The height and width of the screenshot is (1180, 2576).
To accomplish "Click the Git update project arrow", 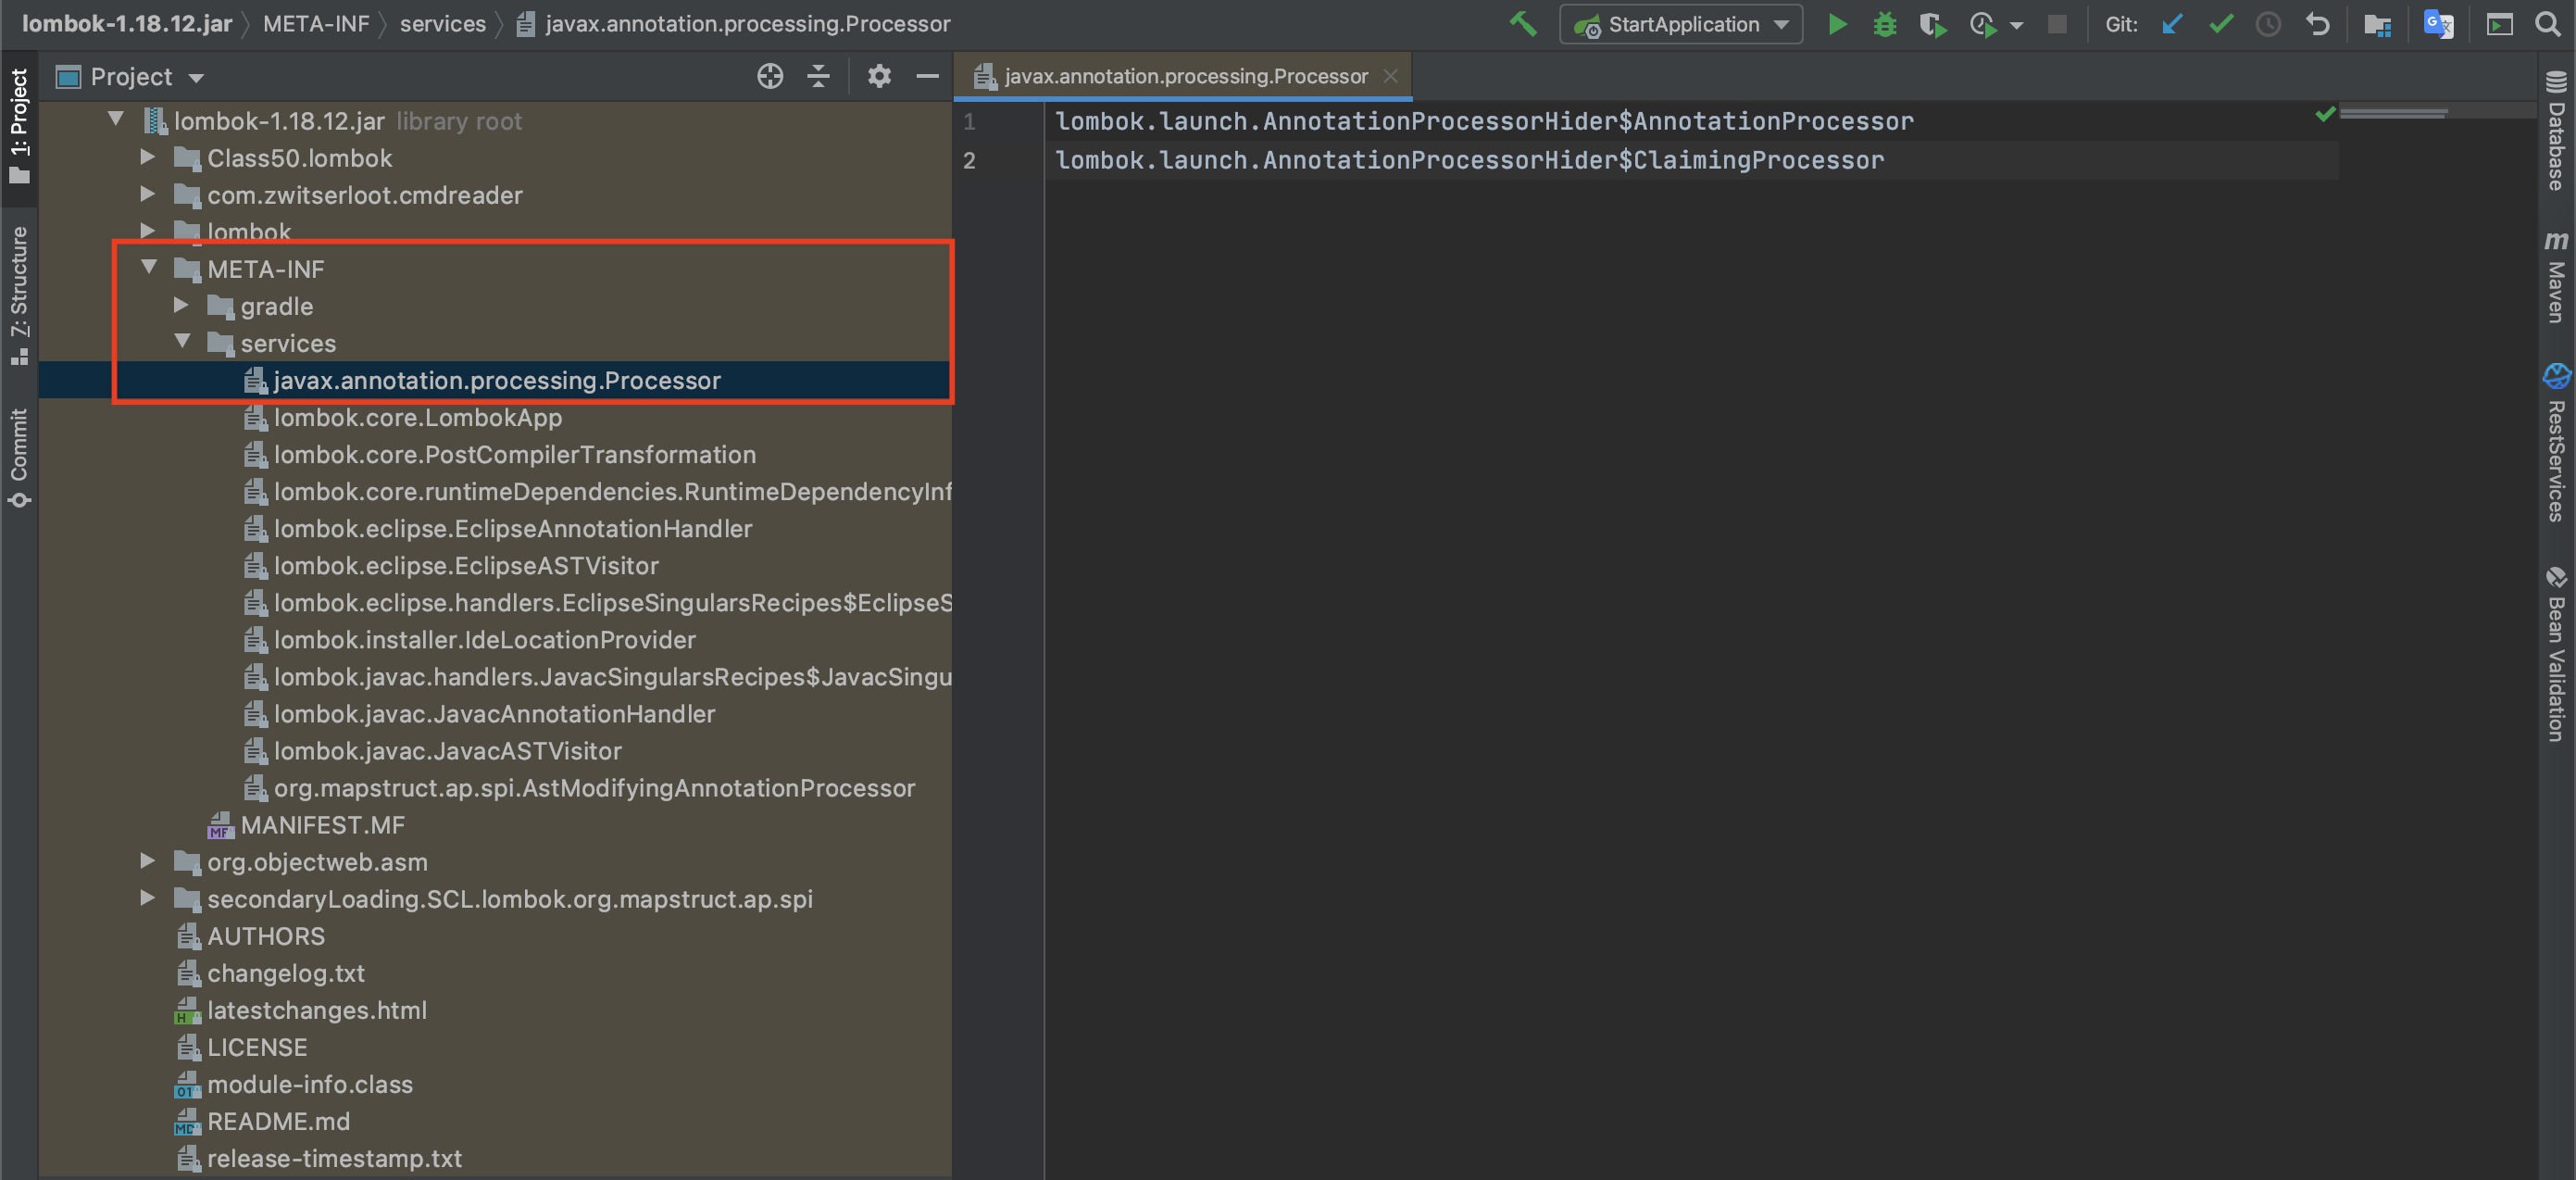I will pos(2171,24).
